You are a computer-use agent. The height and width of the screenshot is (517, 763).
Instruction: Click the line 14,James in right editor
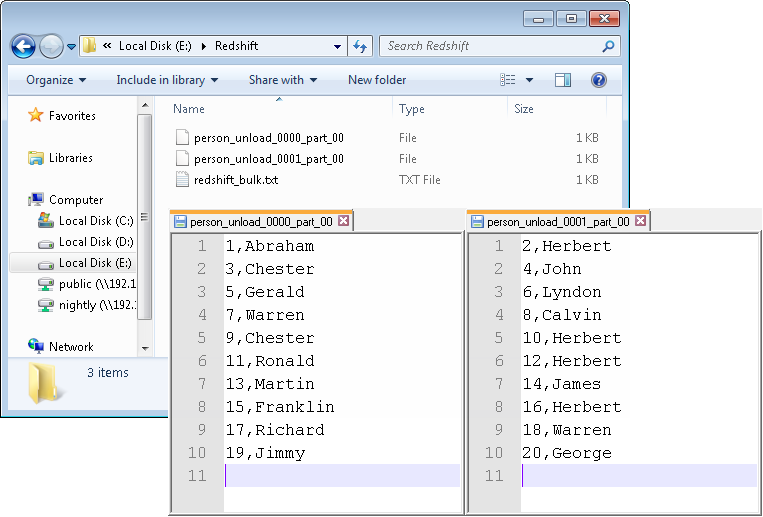[562, 384]
